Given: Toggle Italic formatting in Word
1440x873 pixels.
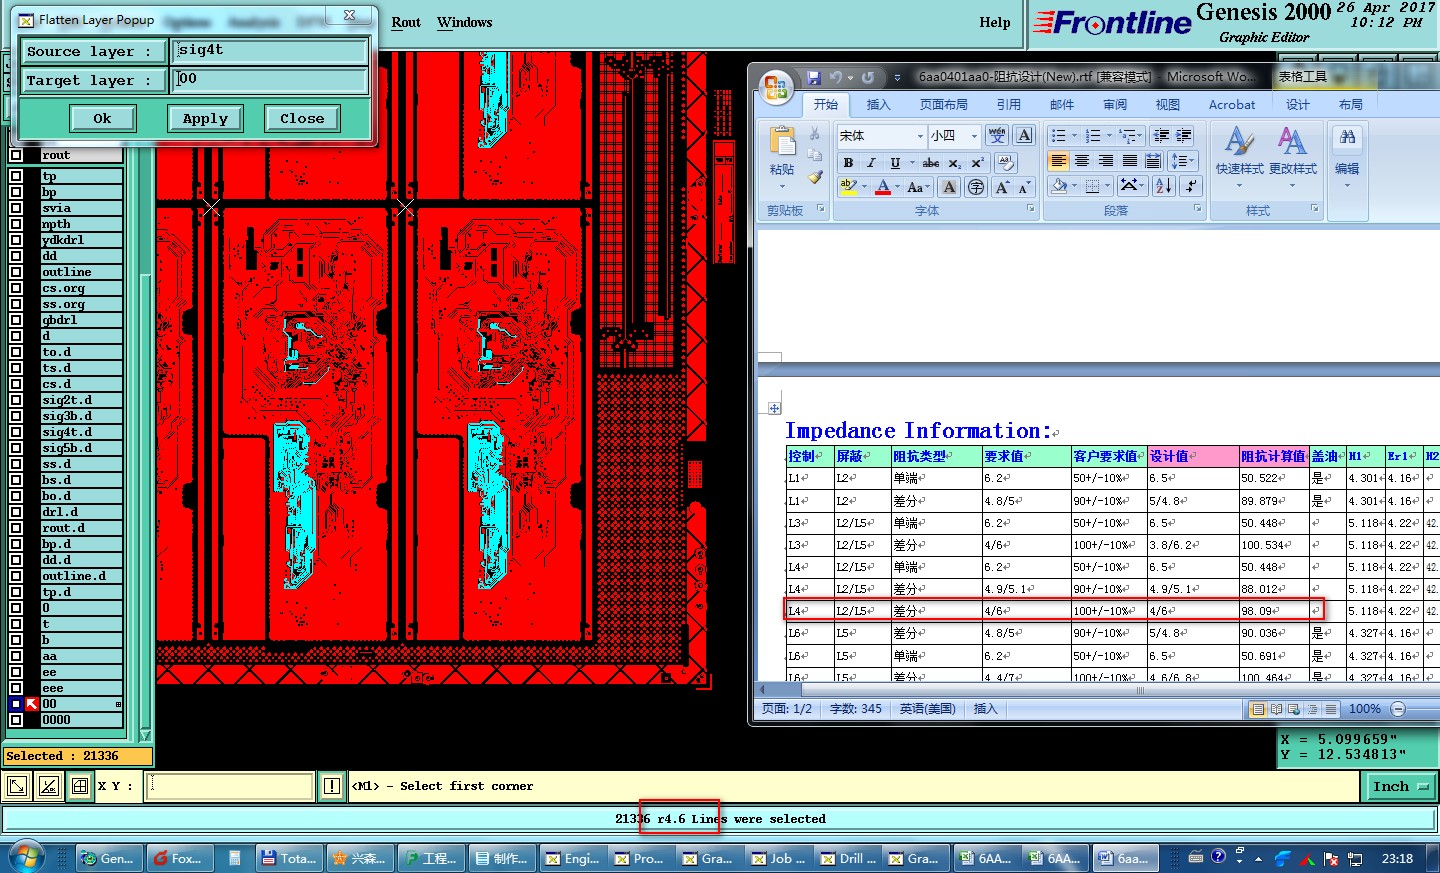Looking at the screenshot, I should tap(871, 162).
